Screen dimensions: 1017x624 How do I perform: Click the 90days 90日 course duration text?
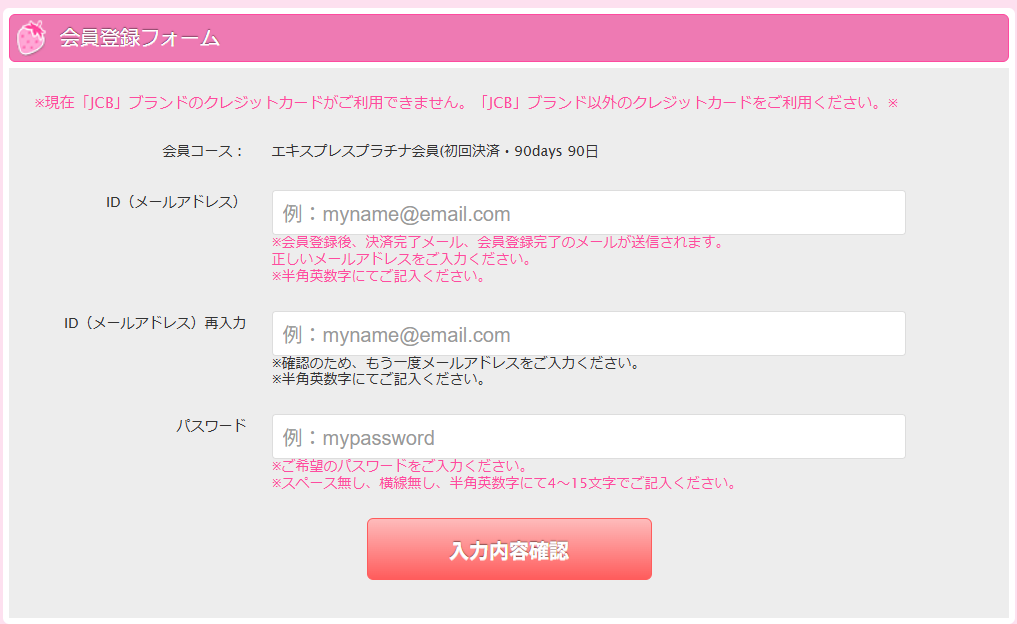(563, 152)
